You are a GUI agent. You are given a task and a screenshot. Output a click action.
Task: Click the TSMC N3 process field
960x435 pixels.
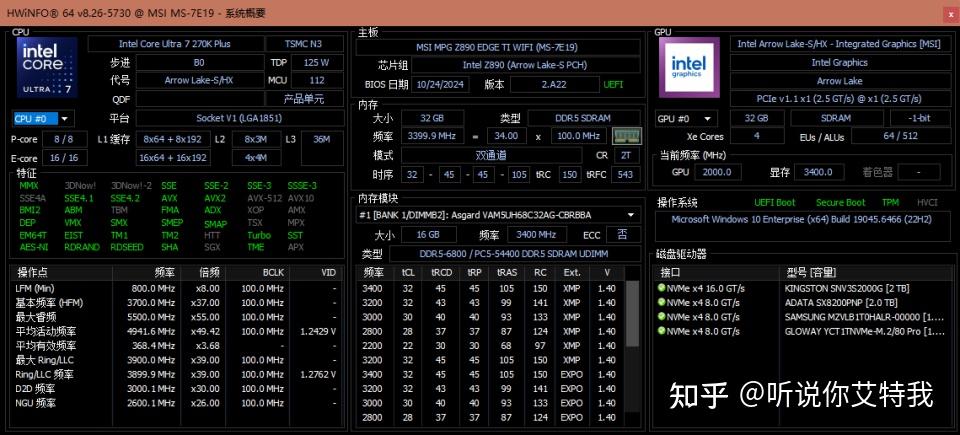click(x=304, y=44)
